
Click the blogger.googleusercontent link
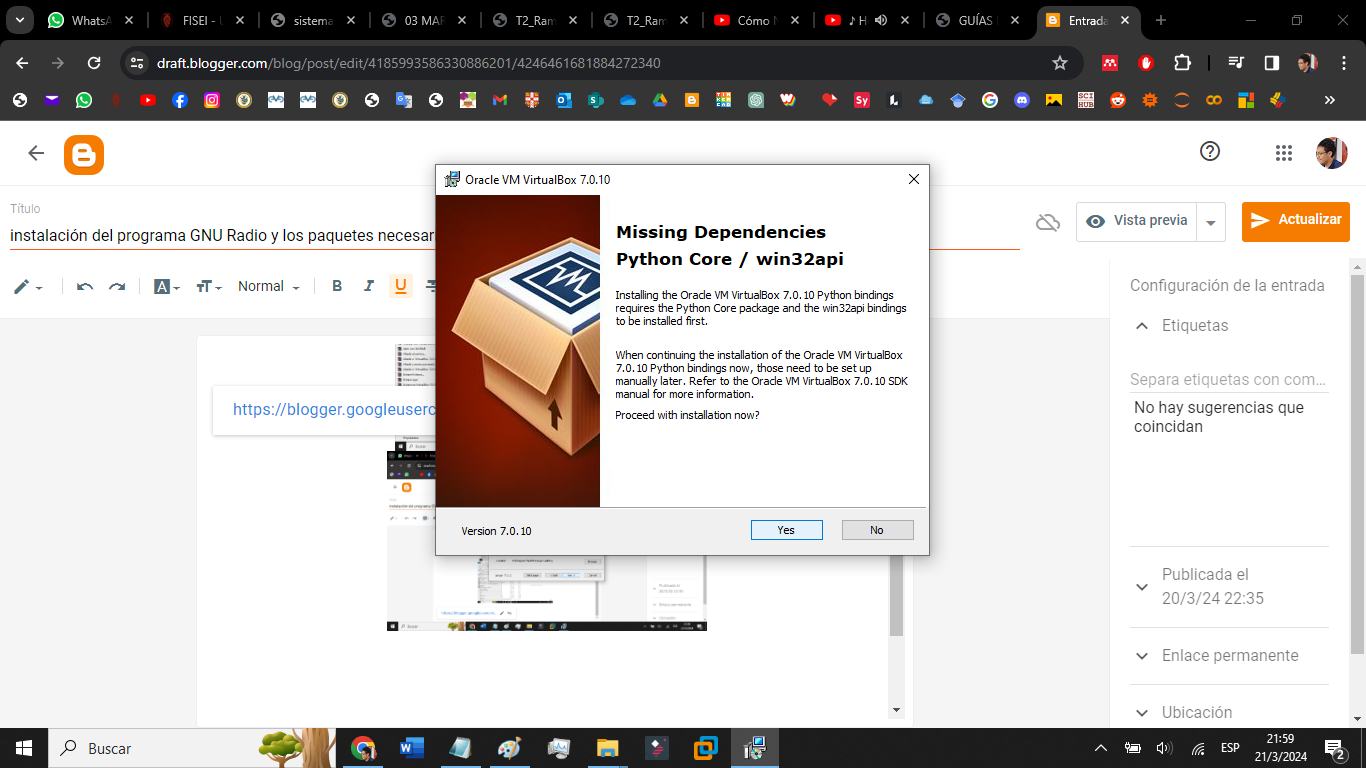pos(335,410)
